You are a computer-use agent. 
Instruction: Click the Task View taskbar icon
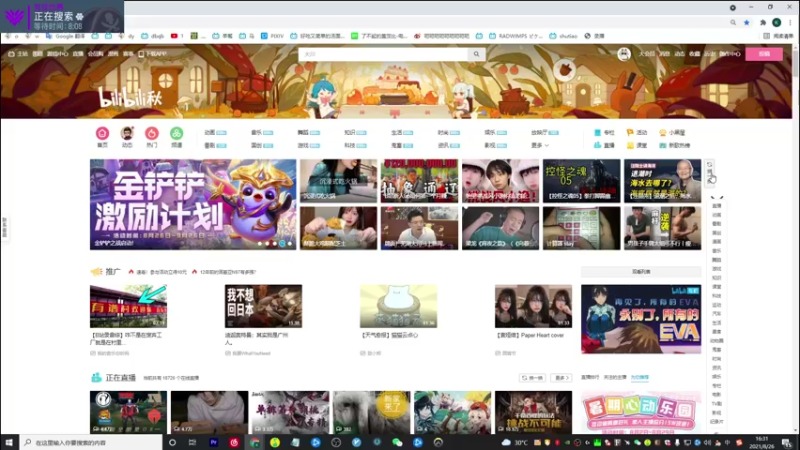(192, 442)
